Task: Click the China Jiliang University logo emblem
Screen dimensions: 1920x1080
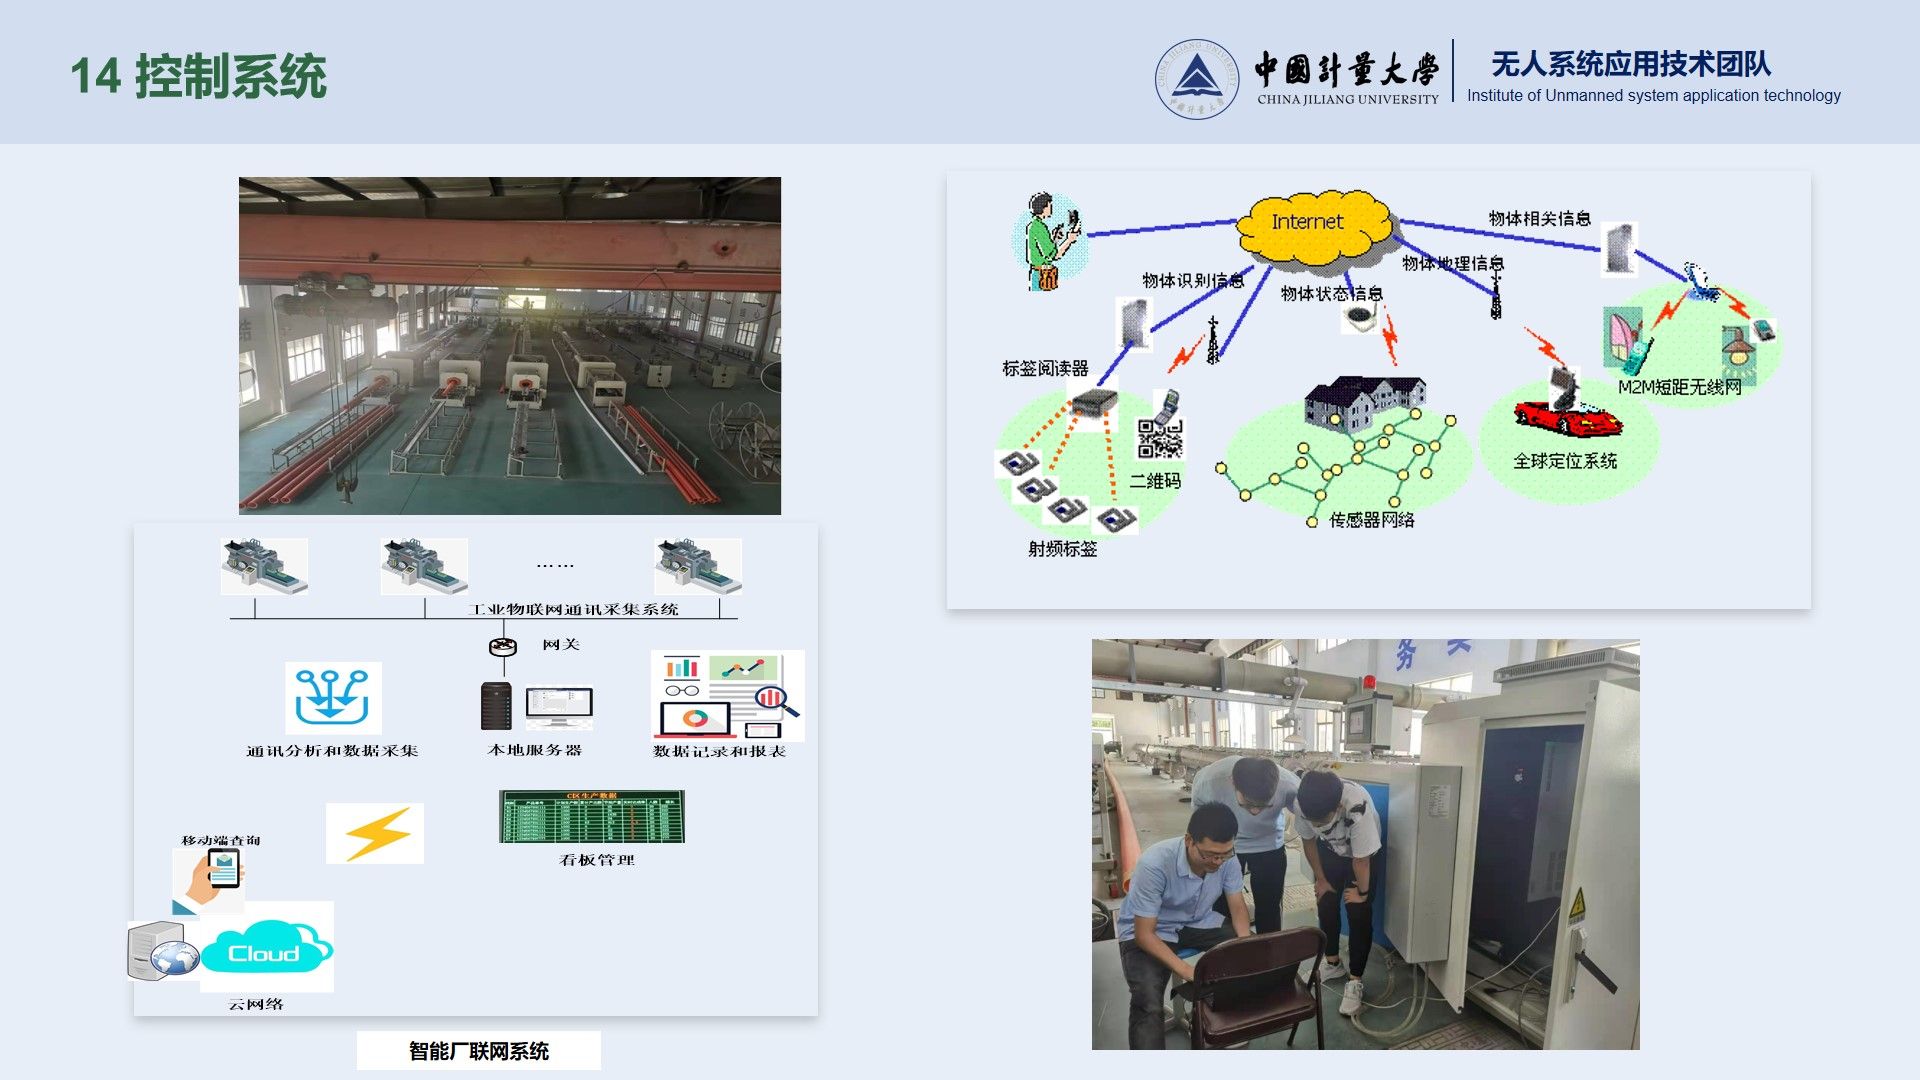Action: [x=1197, y=79]
